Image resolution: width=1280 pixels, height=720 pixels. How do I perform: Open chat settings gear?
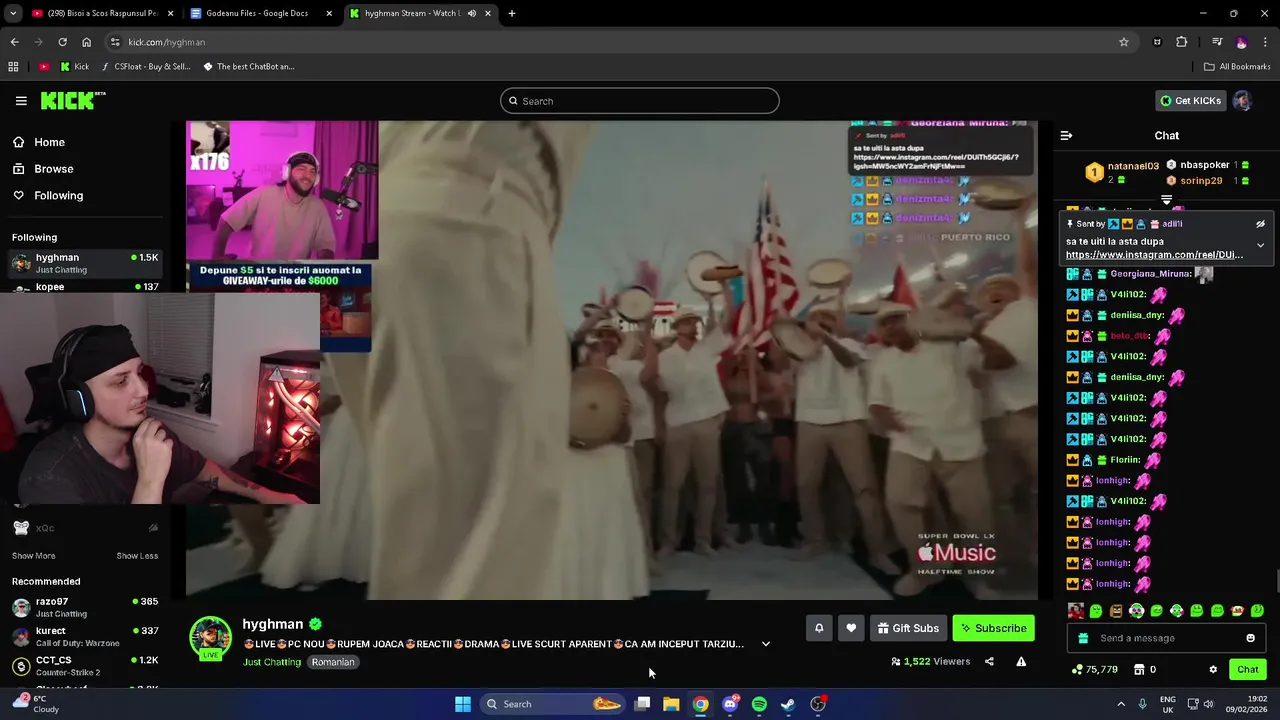pos(1213,669)
